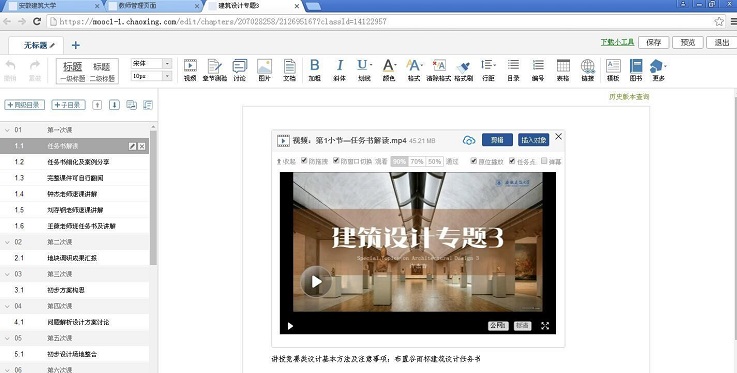Screen dimensions: 737x373
Task: Click the 预览 preview button
Action: pos(688,42)
